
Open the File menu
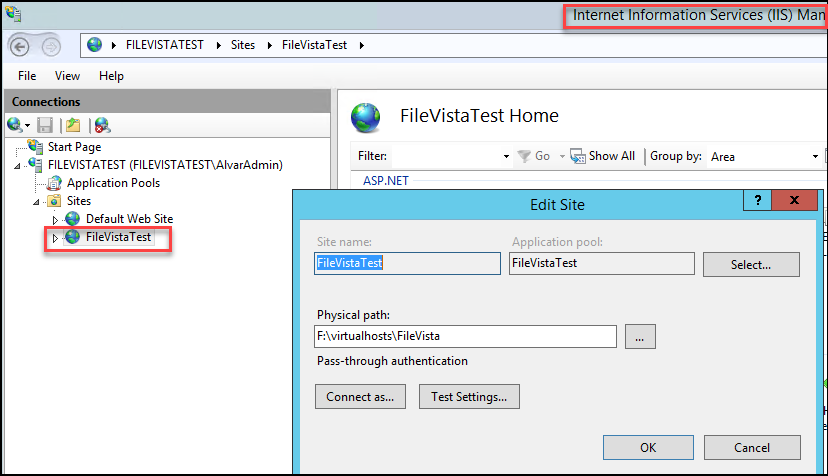27,76
